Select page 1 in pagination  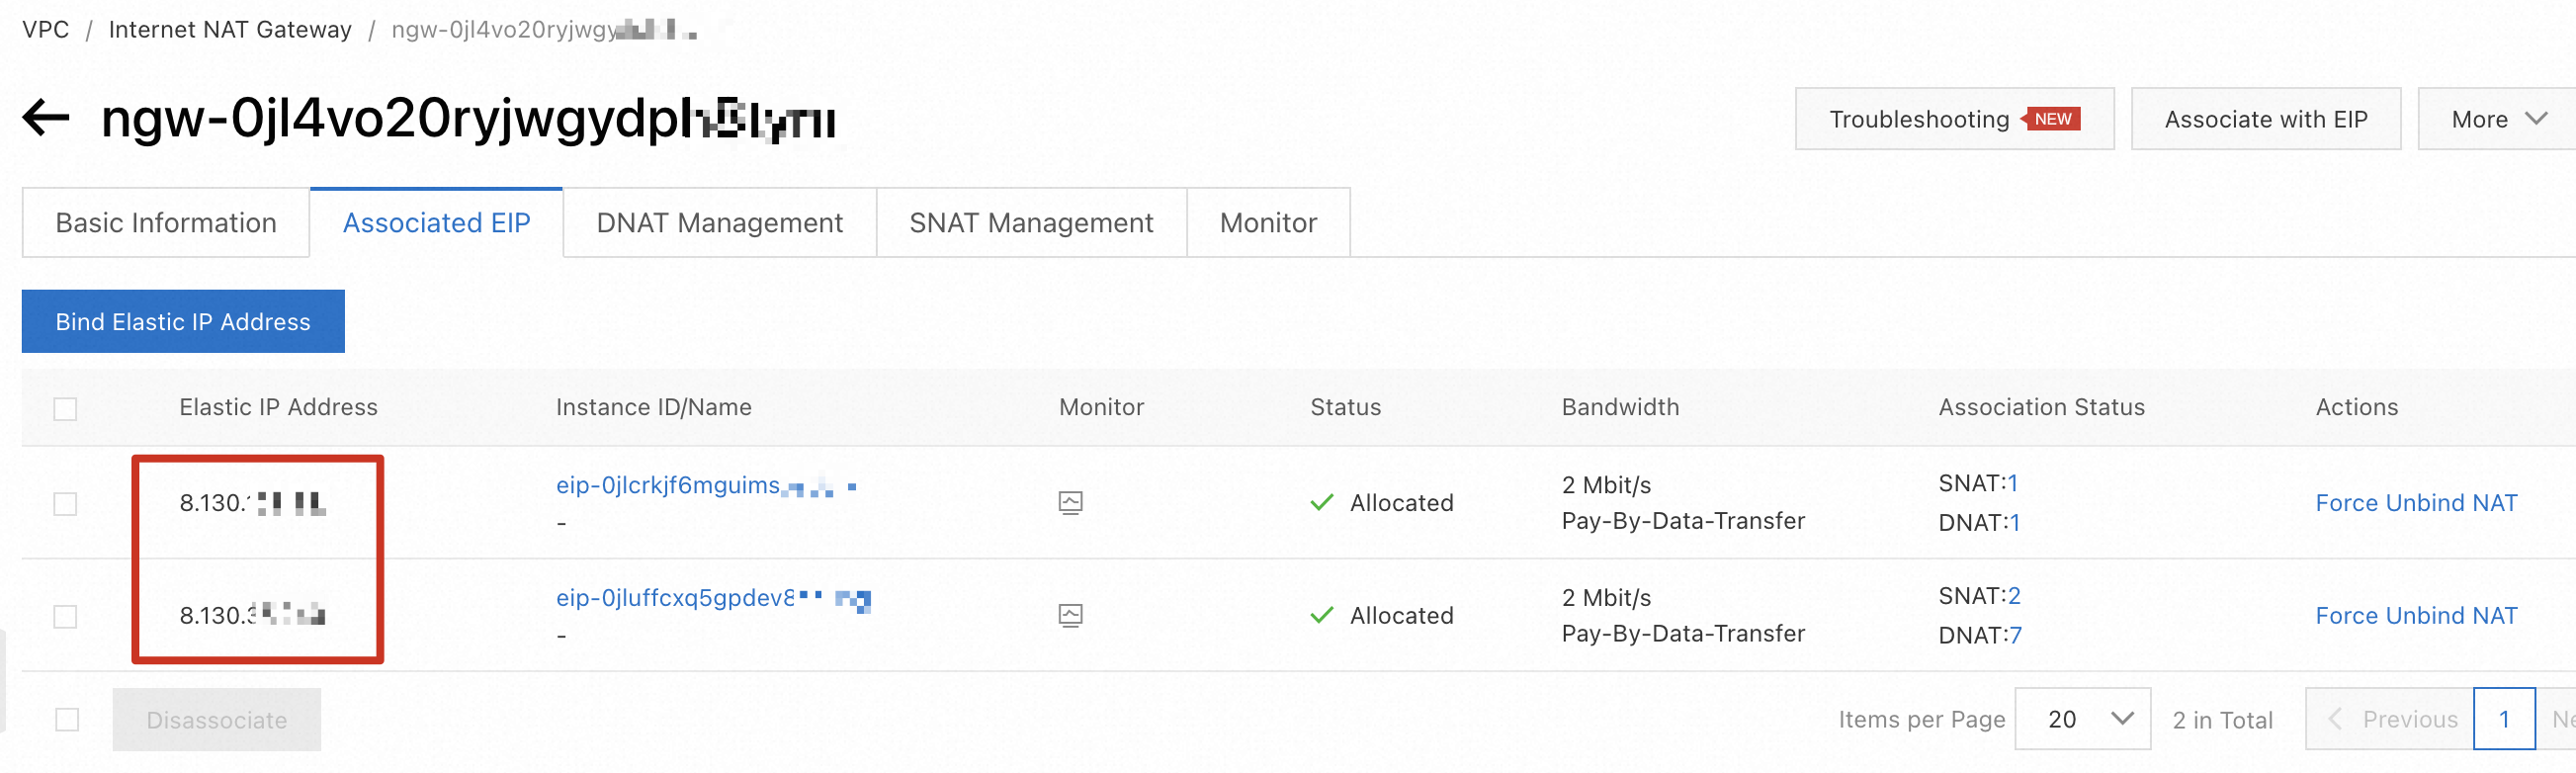(x=2503, y=720)
